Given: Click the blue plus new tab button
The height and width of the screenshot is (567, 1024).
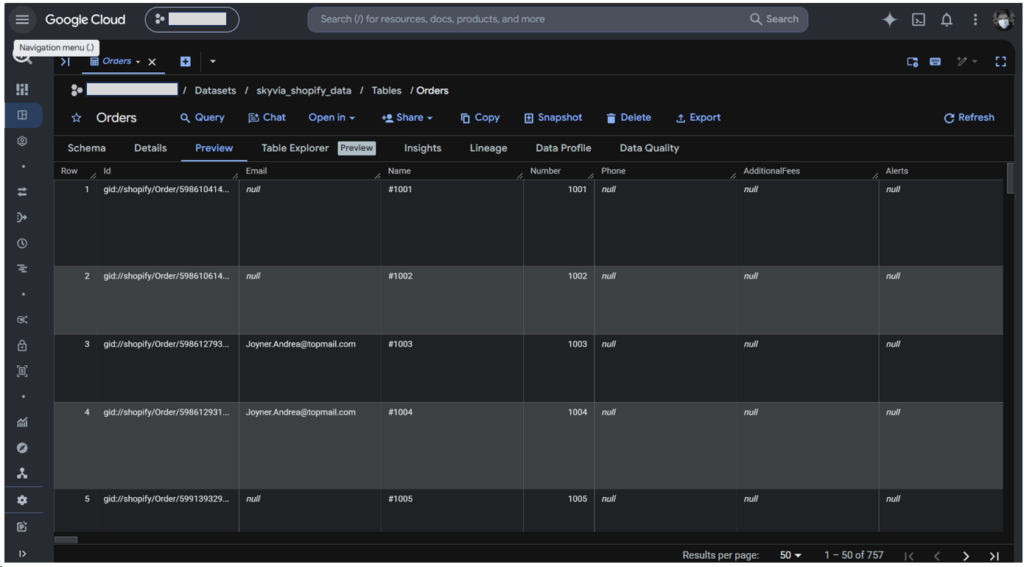Looking at the screenshot, I should coord(185,61).
